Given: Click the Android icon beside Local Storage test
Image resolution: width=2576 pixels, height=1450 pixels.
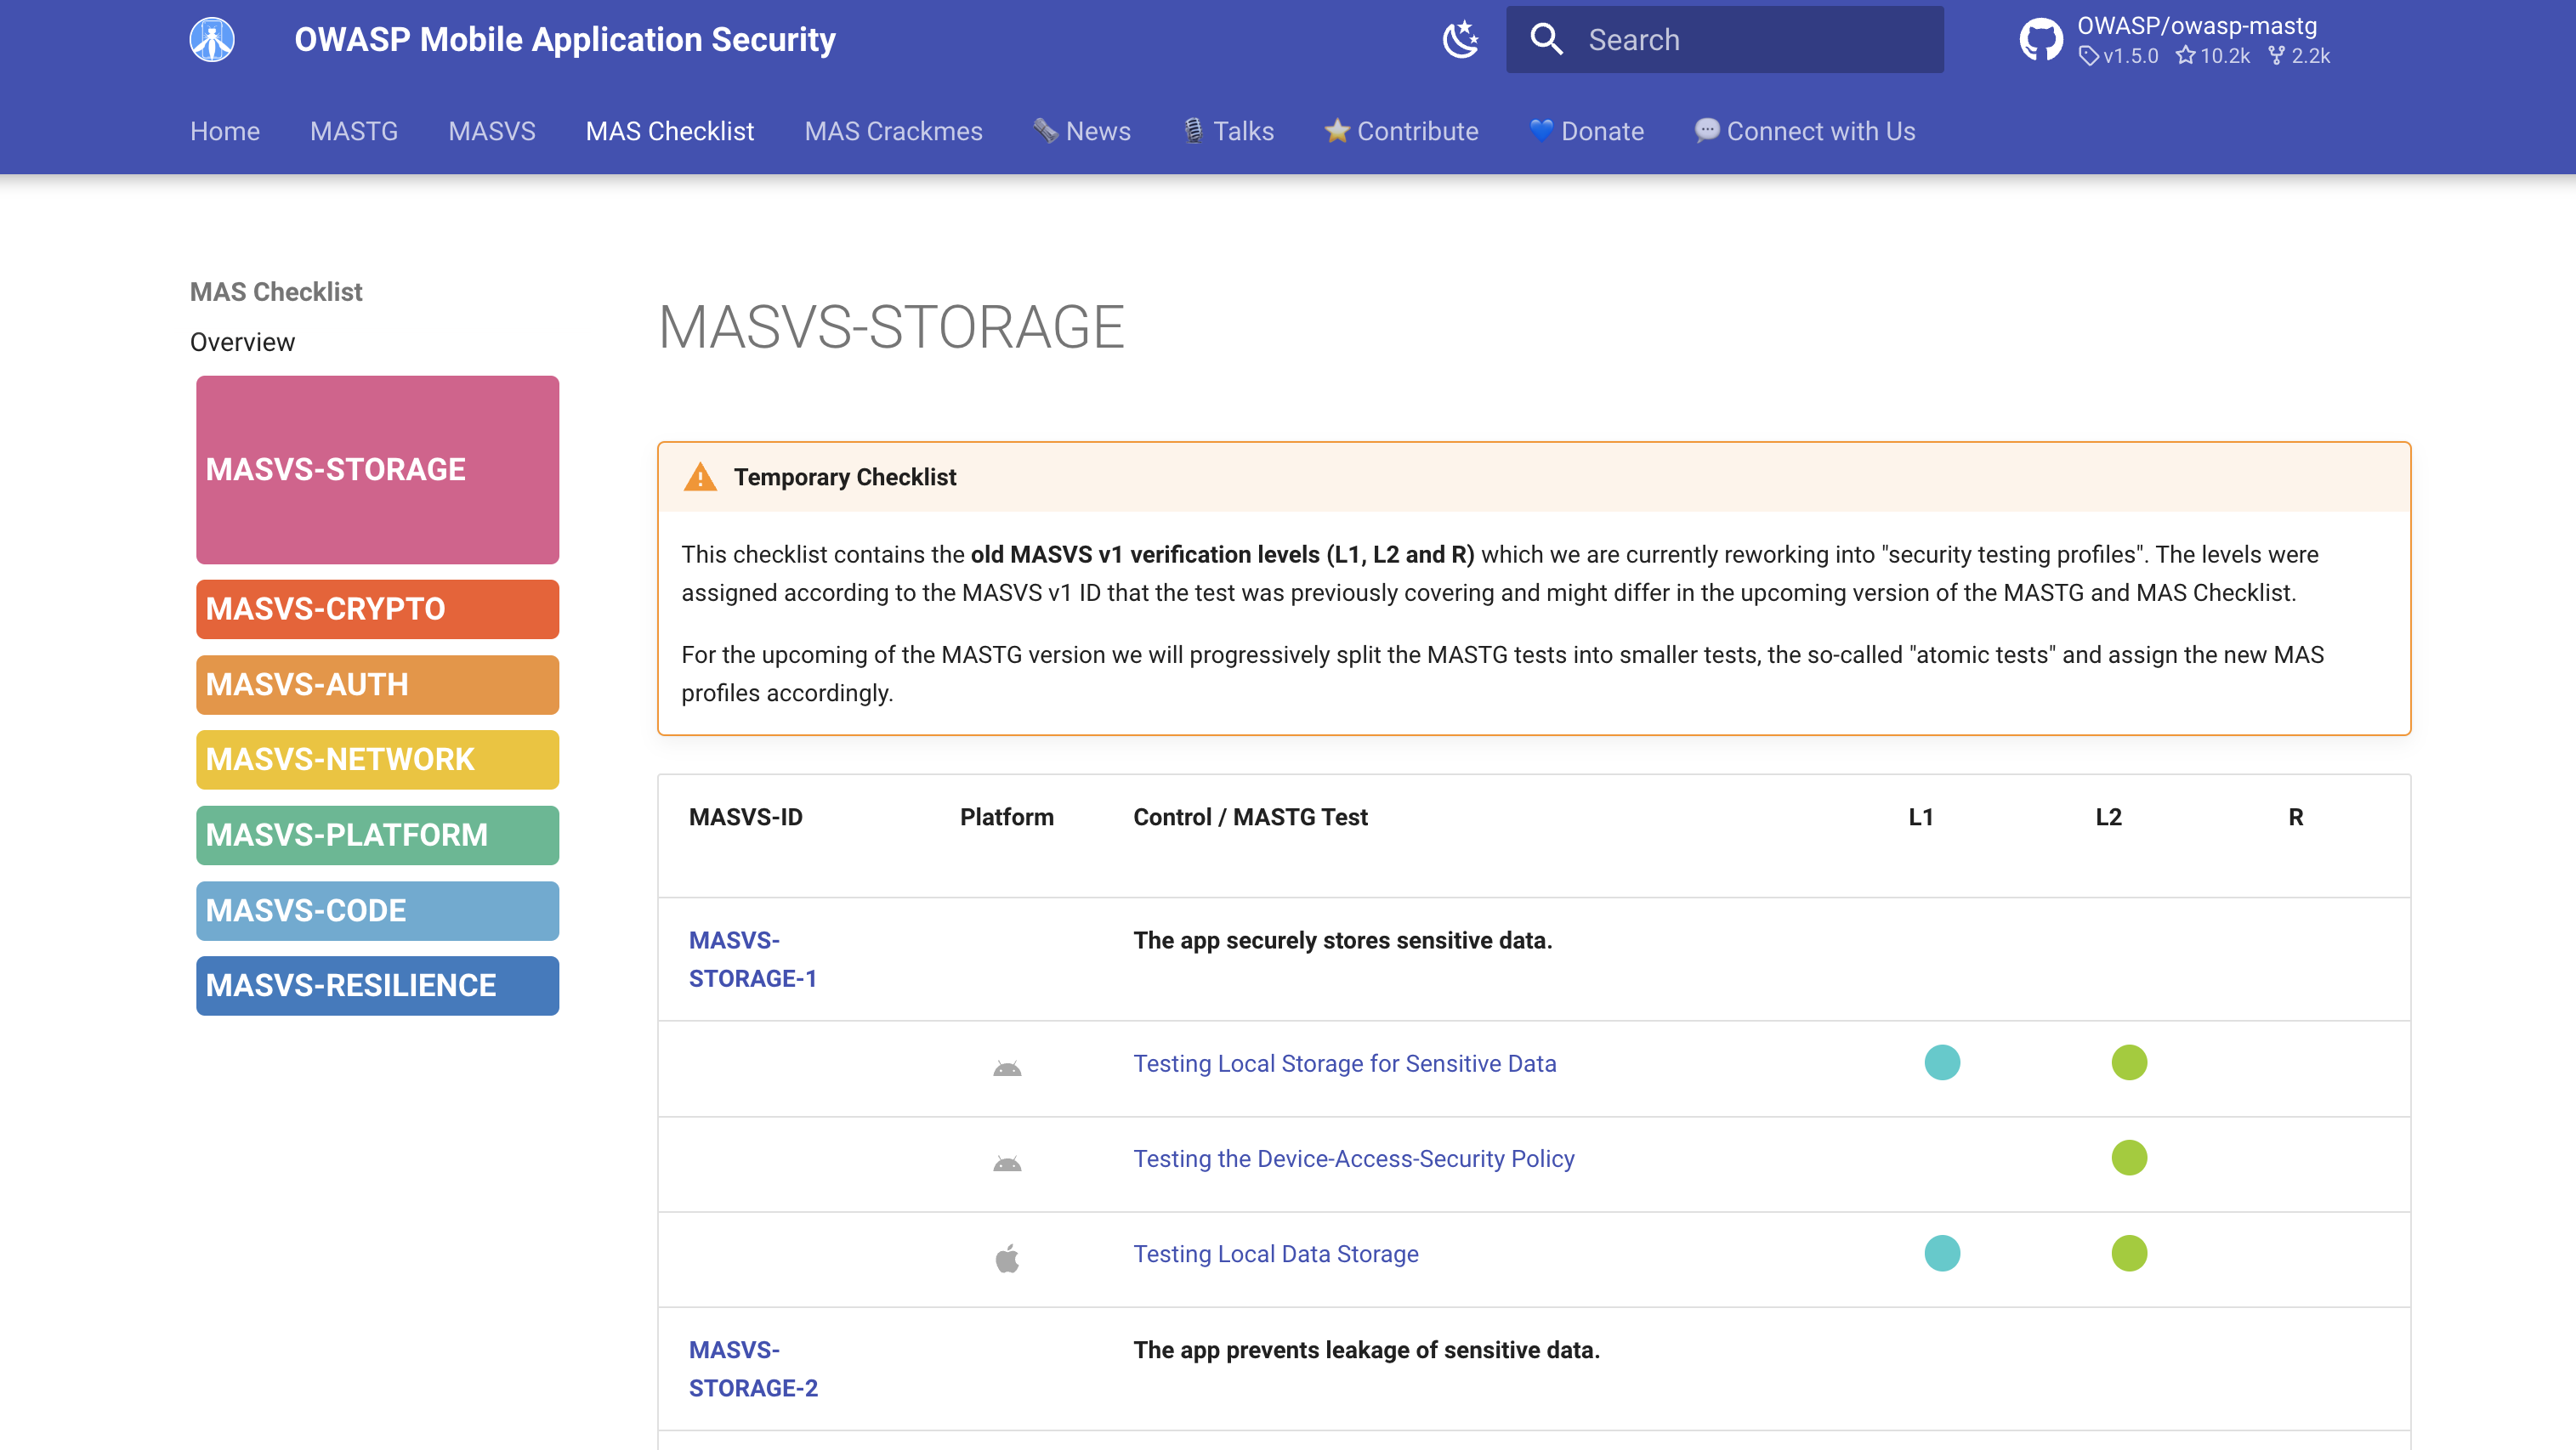Looking at the screenshot, I should tap(1007, 1068).
